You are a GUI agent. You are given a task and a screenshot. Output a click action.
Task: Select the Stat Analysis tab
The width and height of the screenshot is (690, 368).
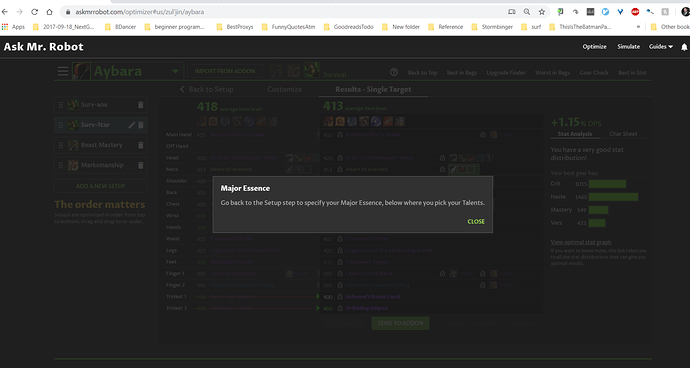click(x=575, y=134)
